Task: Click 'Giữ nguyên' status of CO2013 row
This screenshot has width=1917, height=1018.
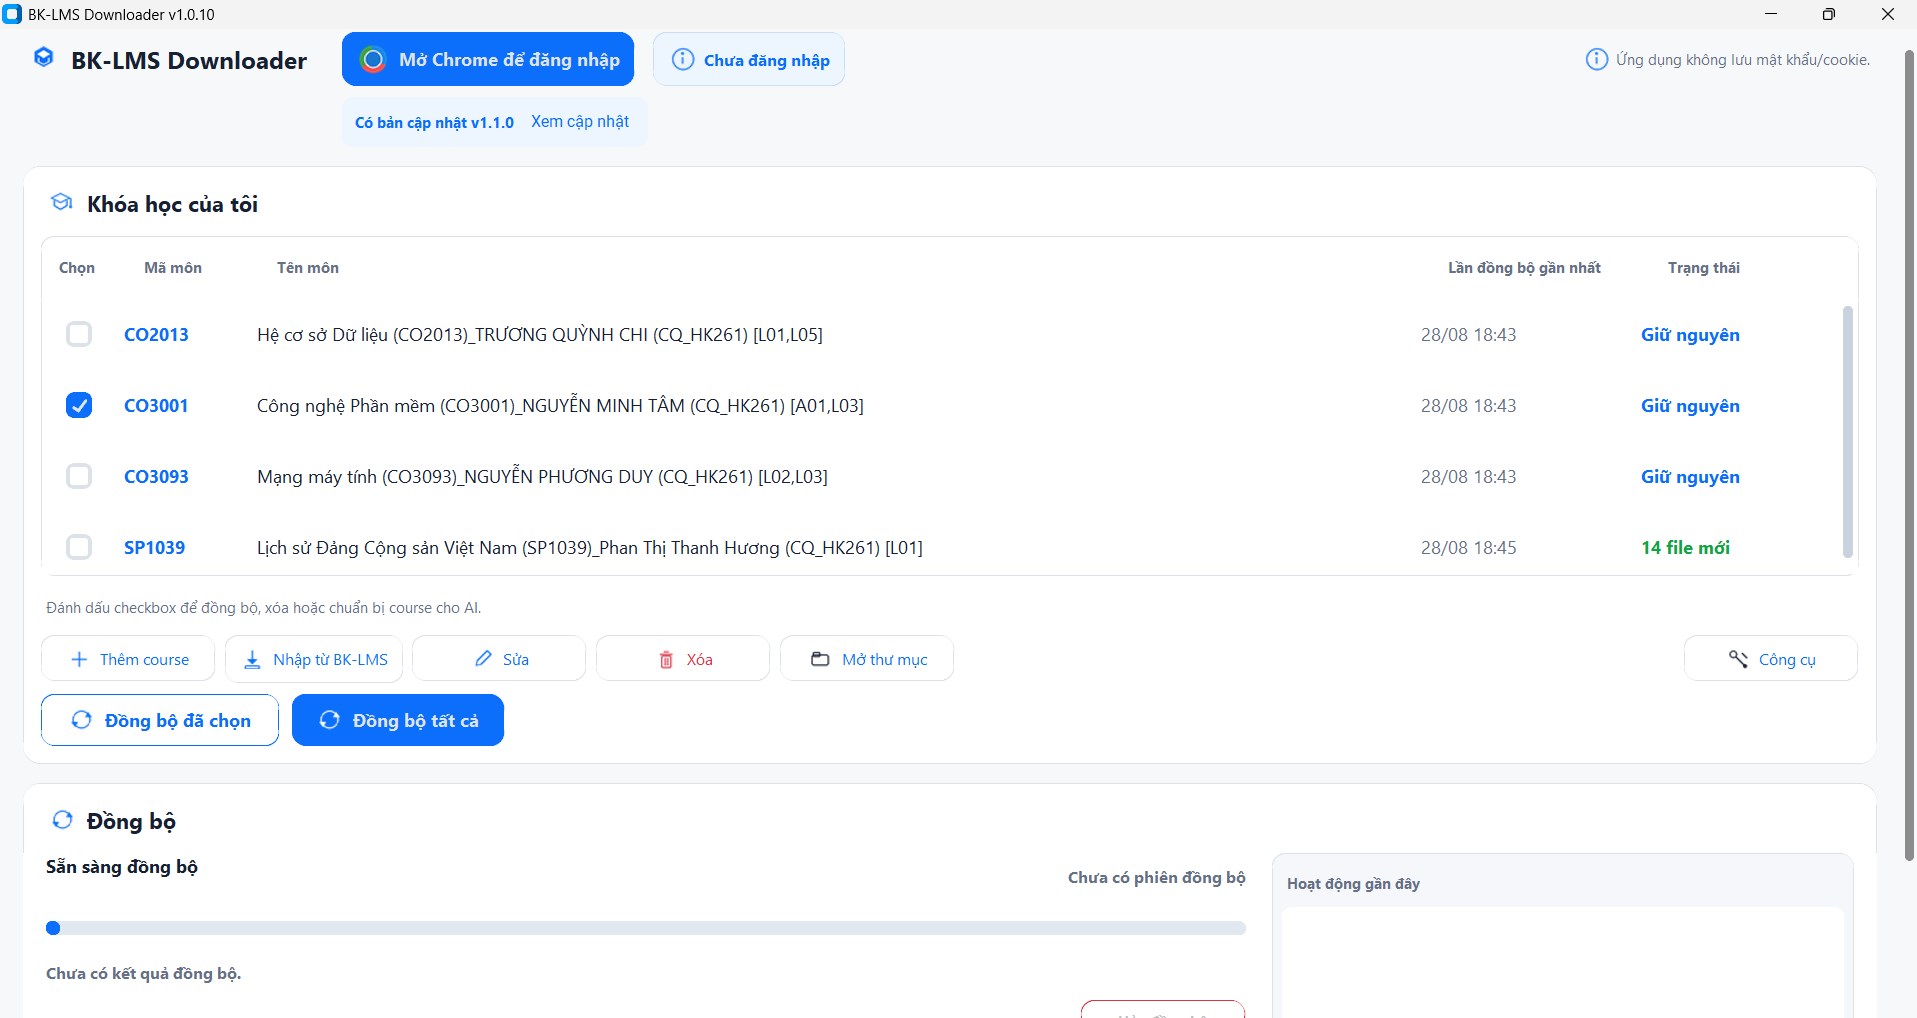Action: point(1690,335)
